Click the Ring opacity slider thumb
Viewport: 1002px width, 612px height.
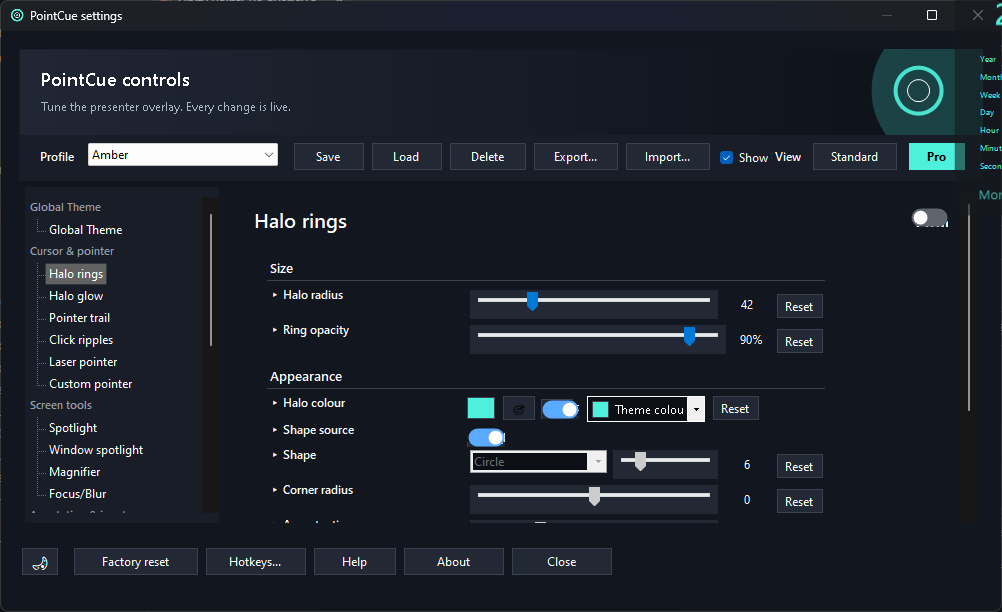[690, 336]
